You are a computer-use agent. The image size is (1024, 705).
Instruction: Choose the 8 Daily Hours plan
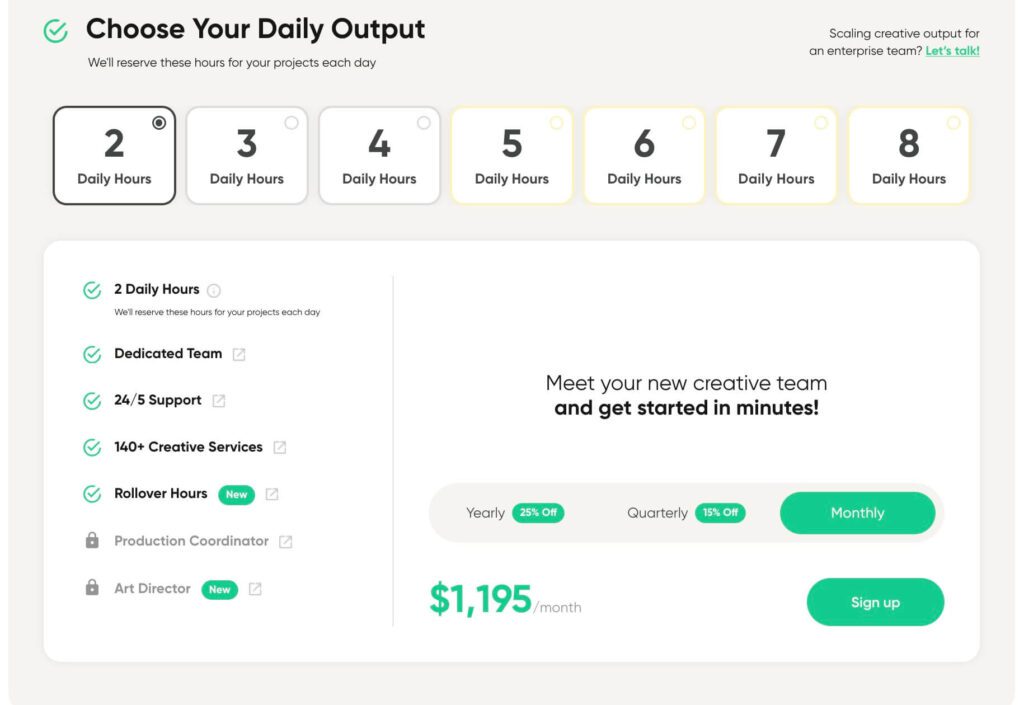(x=909, y=156)
